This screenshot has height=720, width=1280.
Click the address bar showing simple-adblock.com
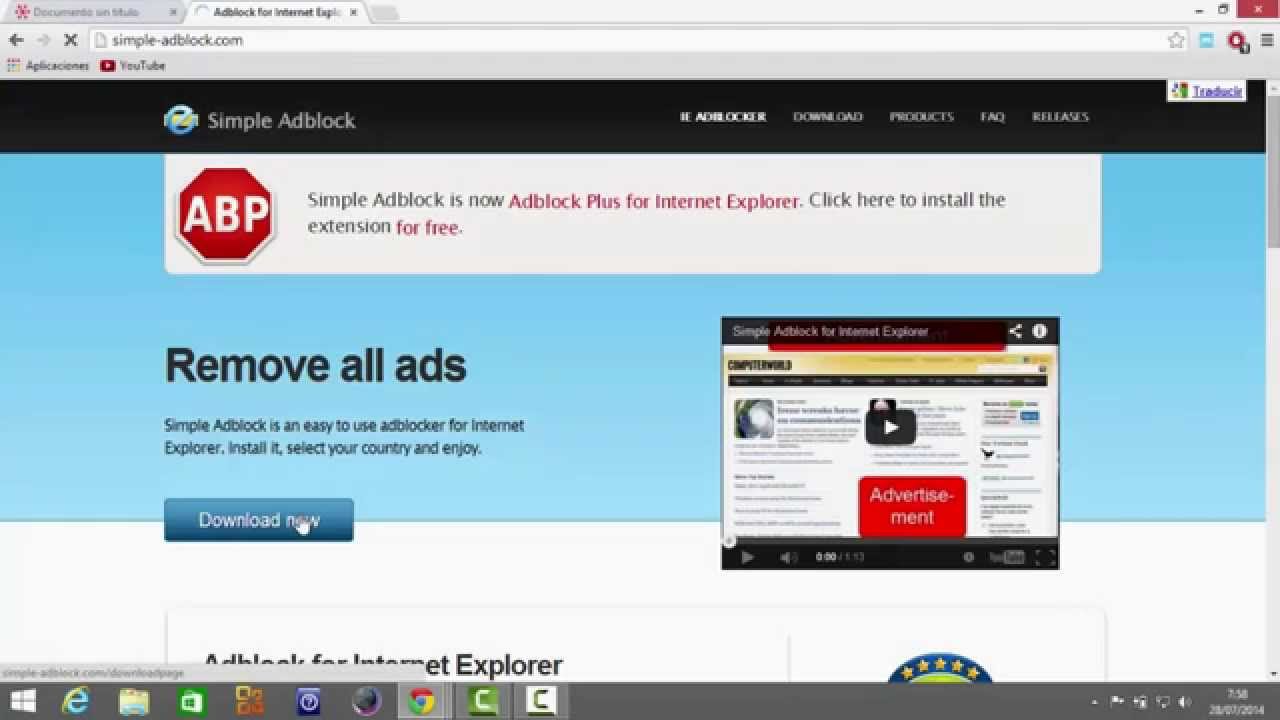click(x=628, y=40)
